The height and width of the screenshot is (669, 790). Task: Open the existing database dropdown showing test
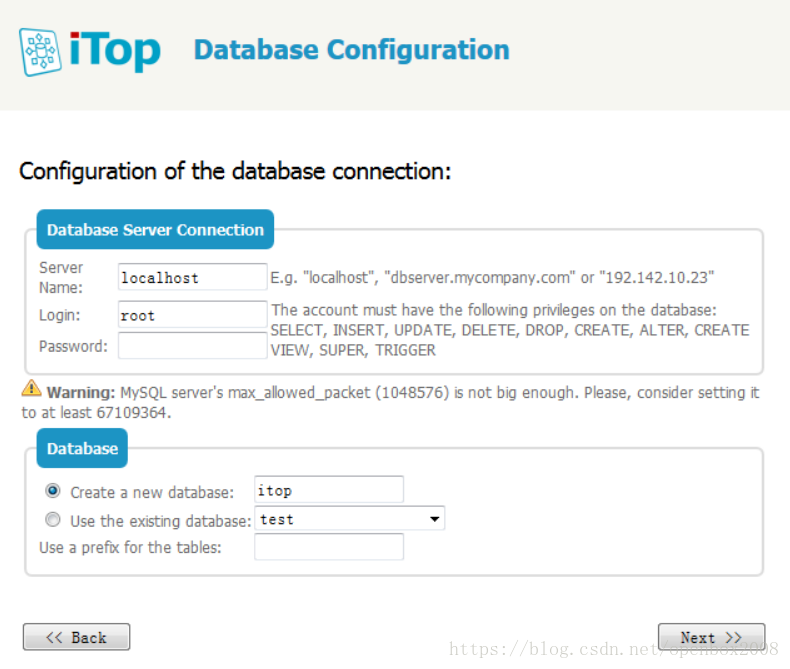pyautogui.click(x=350, y=518)
